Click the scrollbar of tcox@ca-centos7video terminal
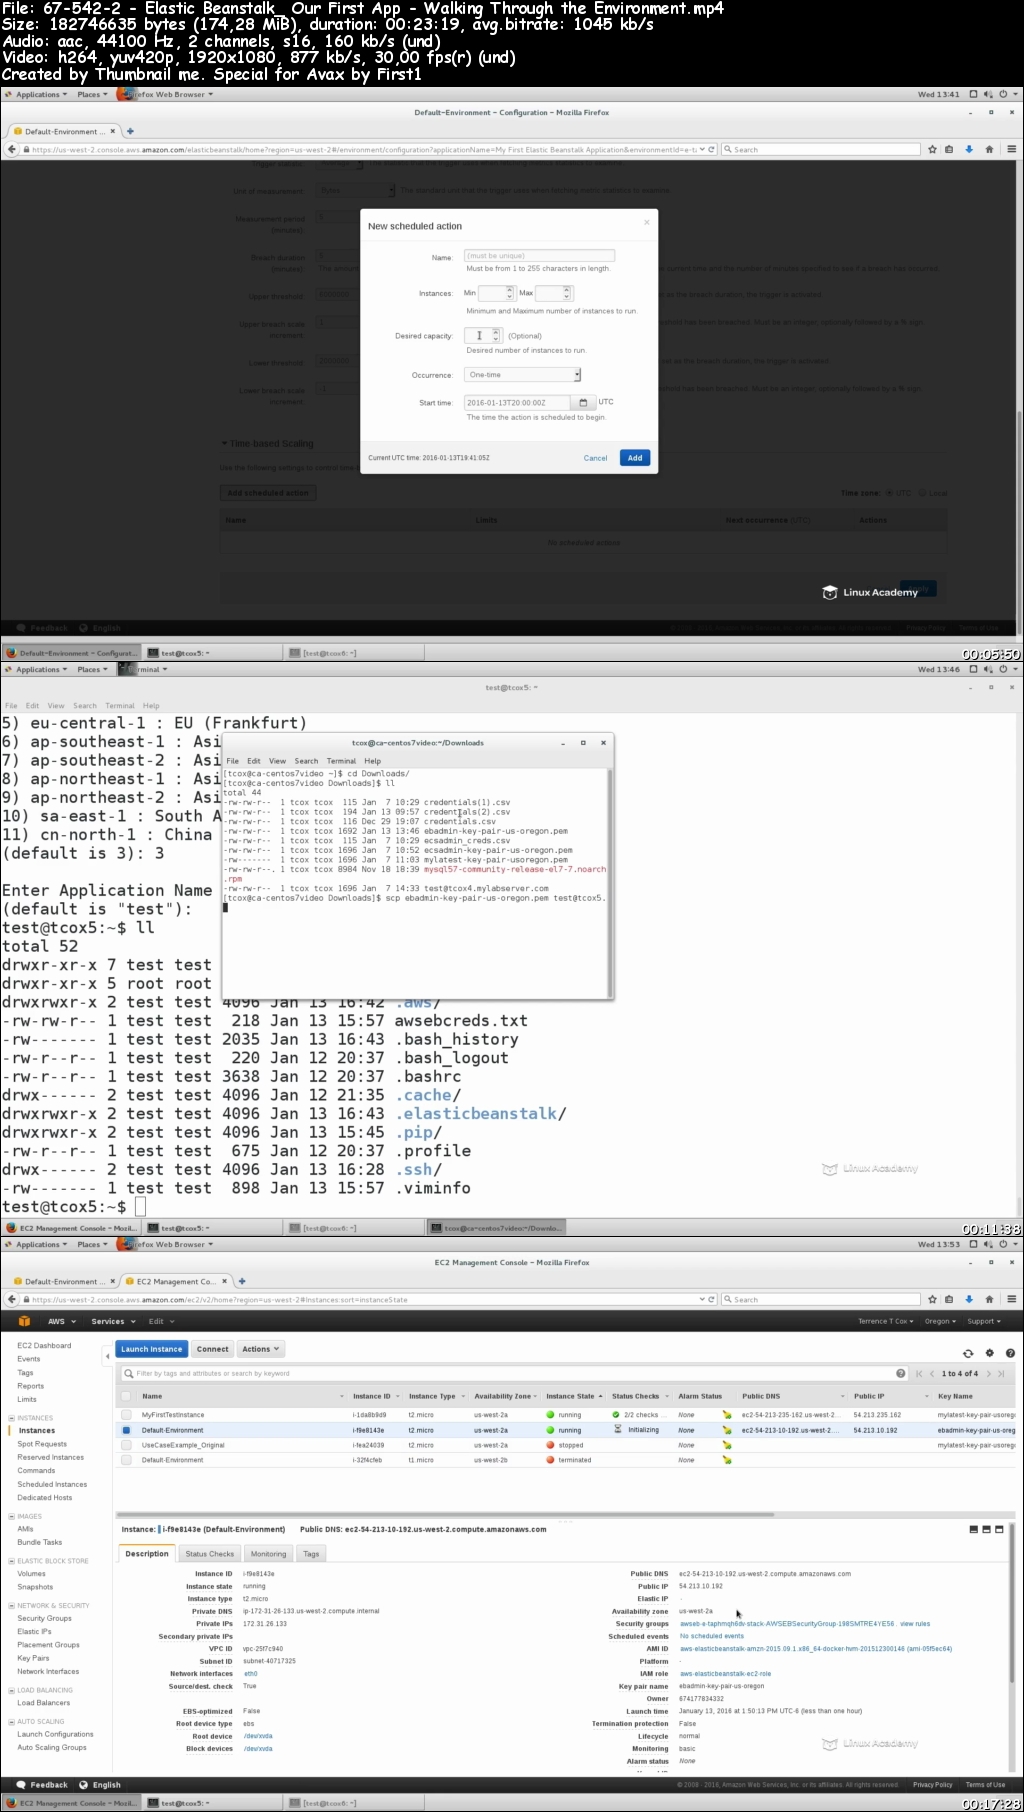This screenshot has width=1024, height=1812. [x=611, y=882]
